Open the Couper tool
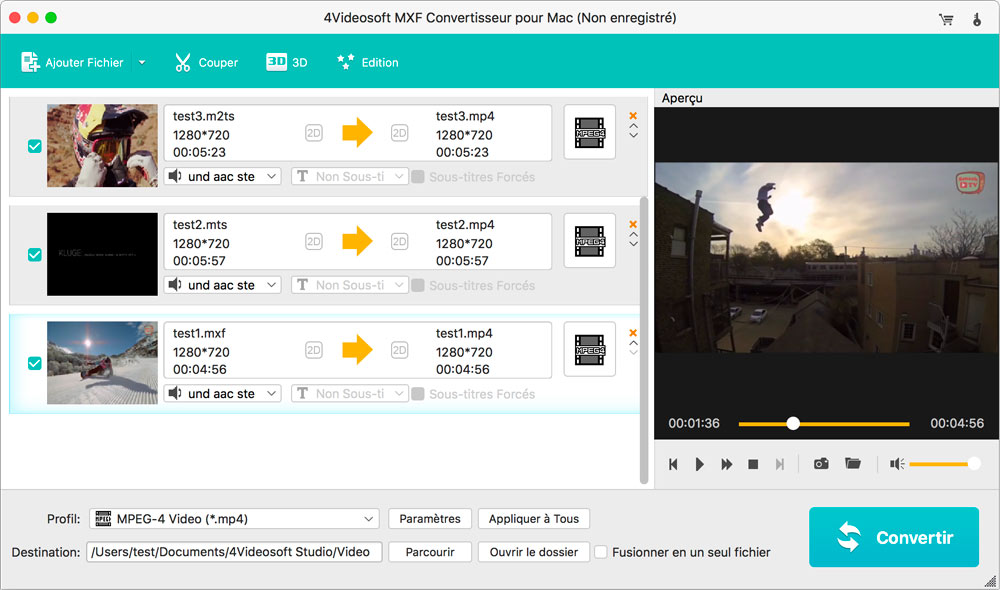The height and width of the screenshot is (590, 1000). [206, 62]
